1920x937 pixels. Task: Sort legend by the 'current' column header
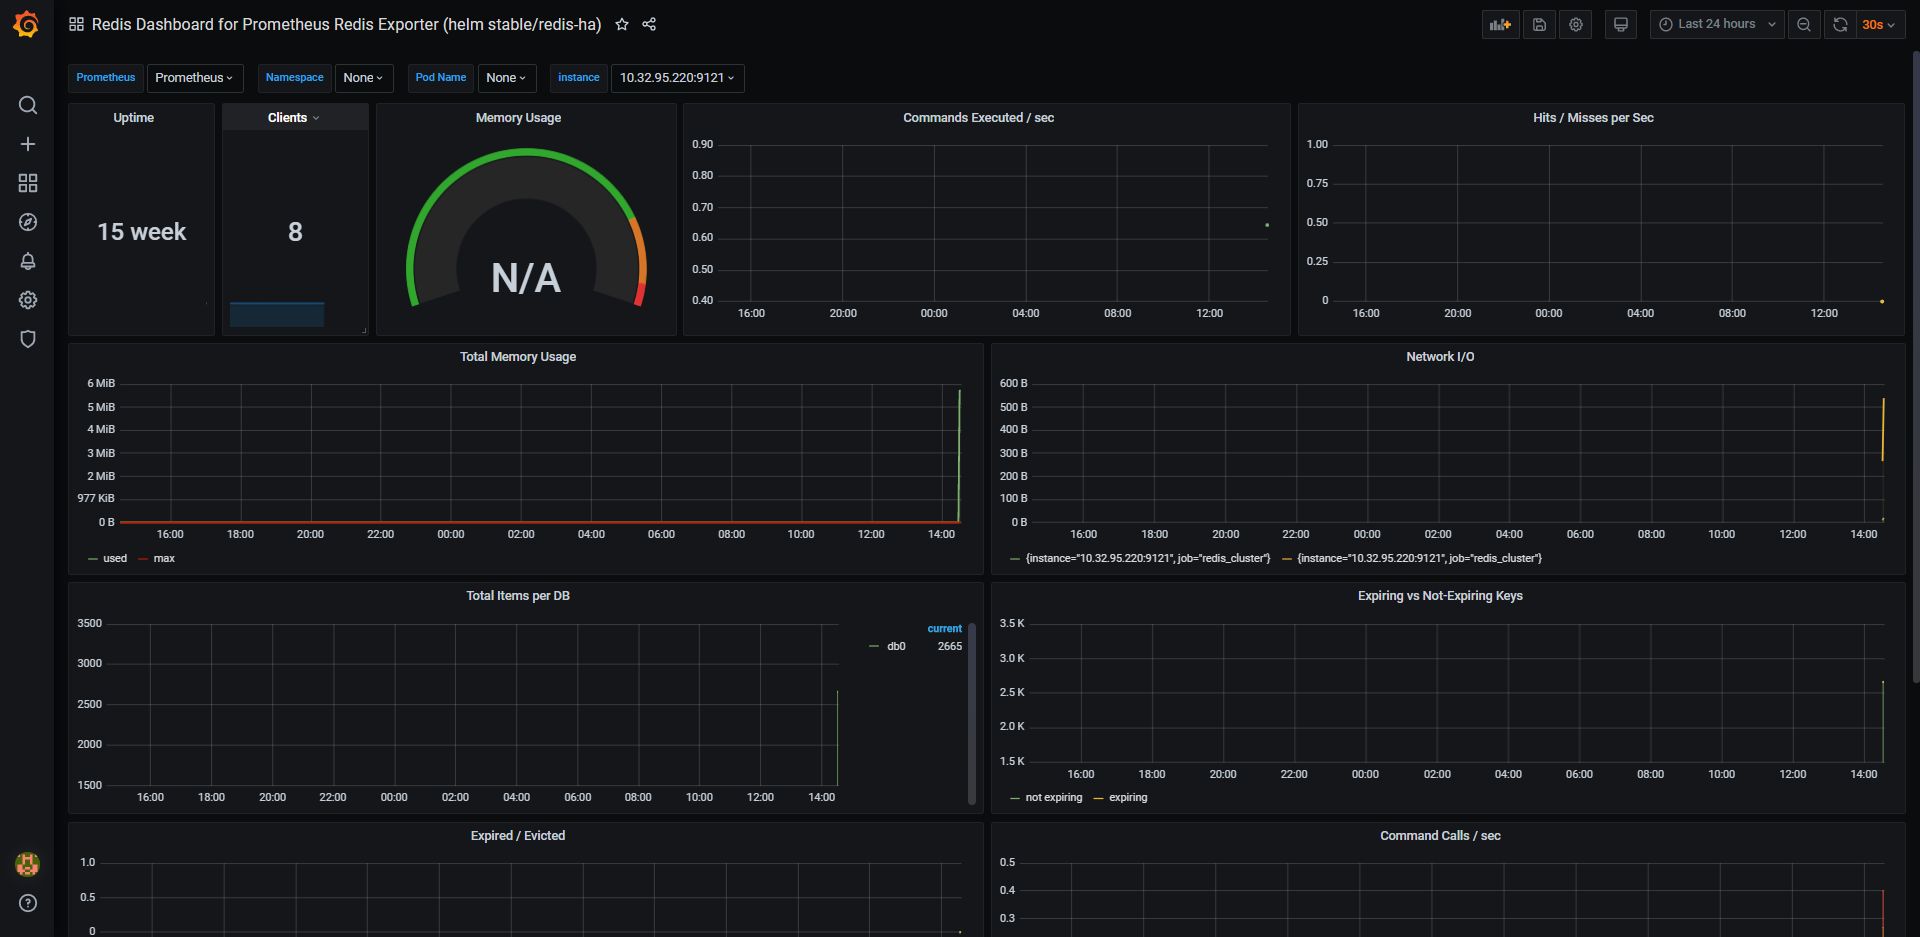(944, 629)
